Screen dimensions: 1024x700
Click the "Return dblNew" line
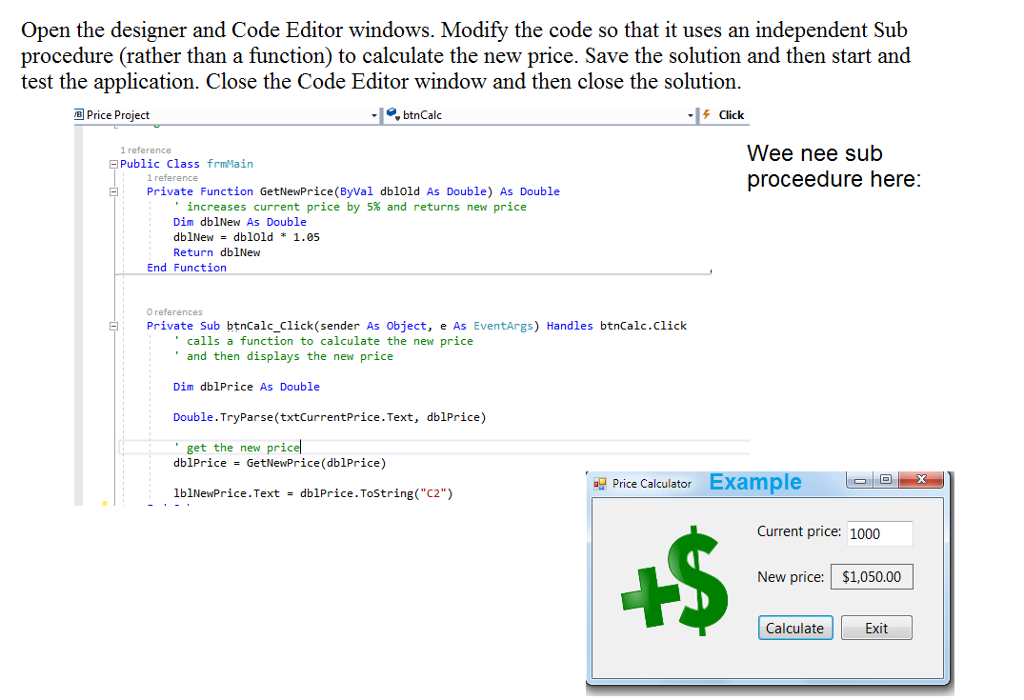(216, 253)
